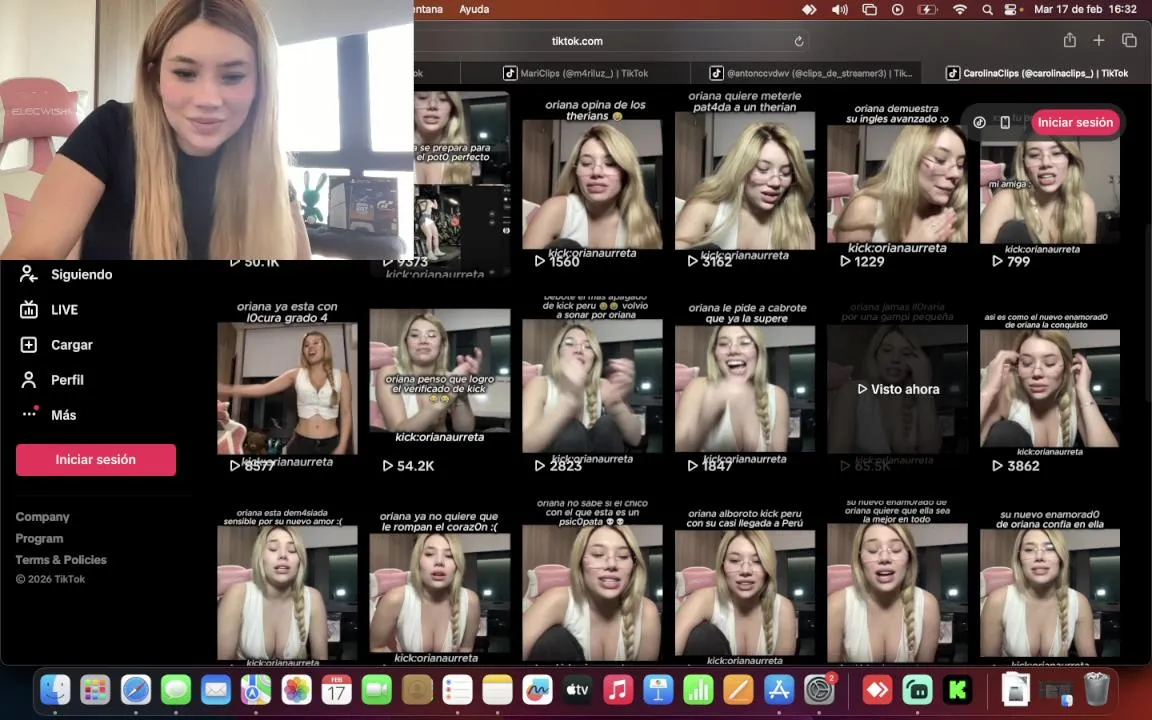Open Freeform from the Dock
This screenshot has width=1152, height=720.
537,691
